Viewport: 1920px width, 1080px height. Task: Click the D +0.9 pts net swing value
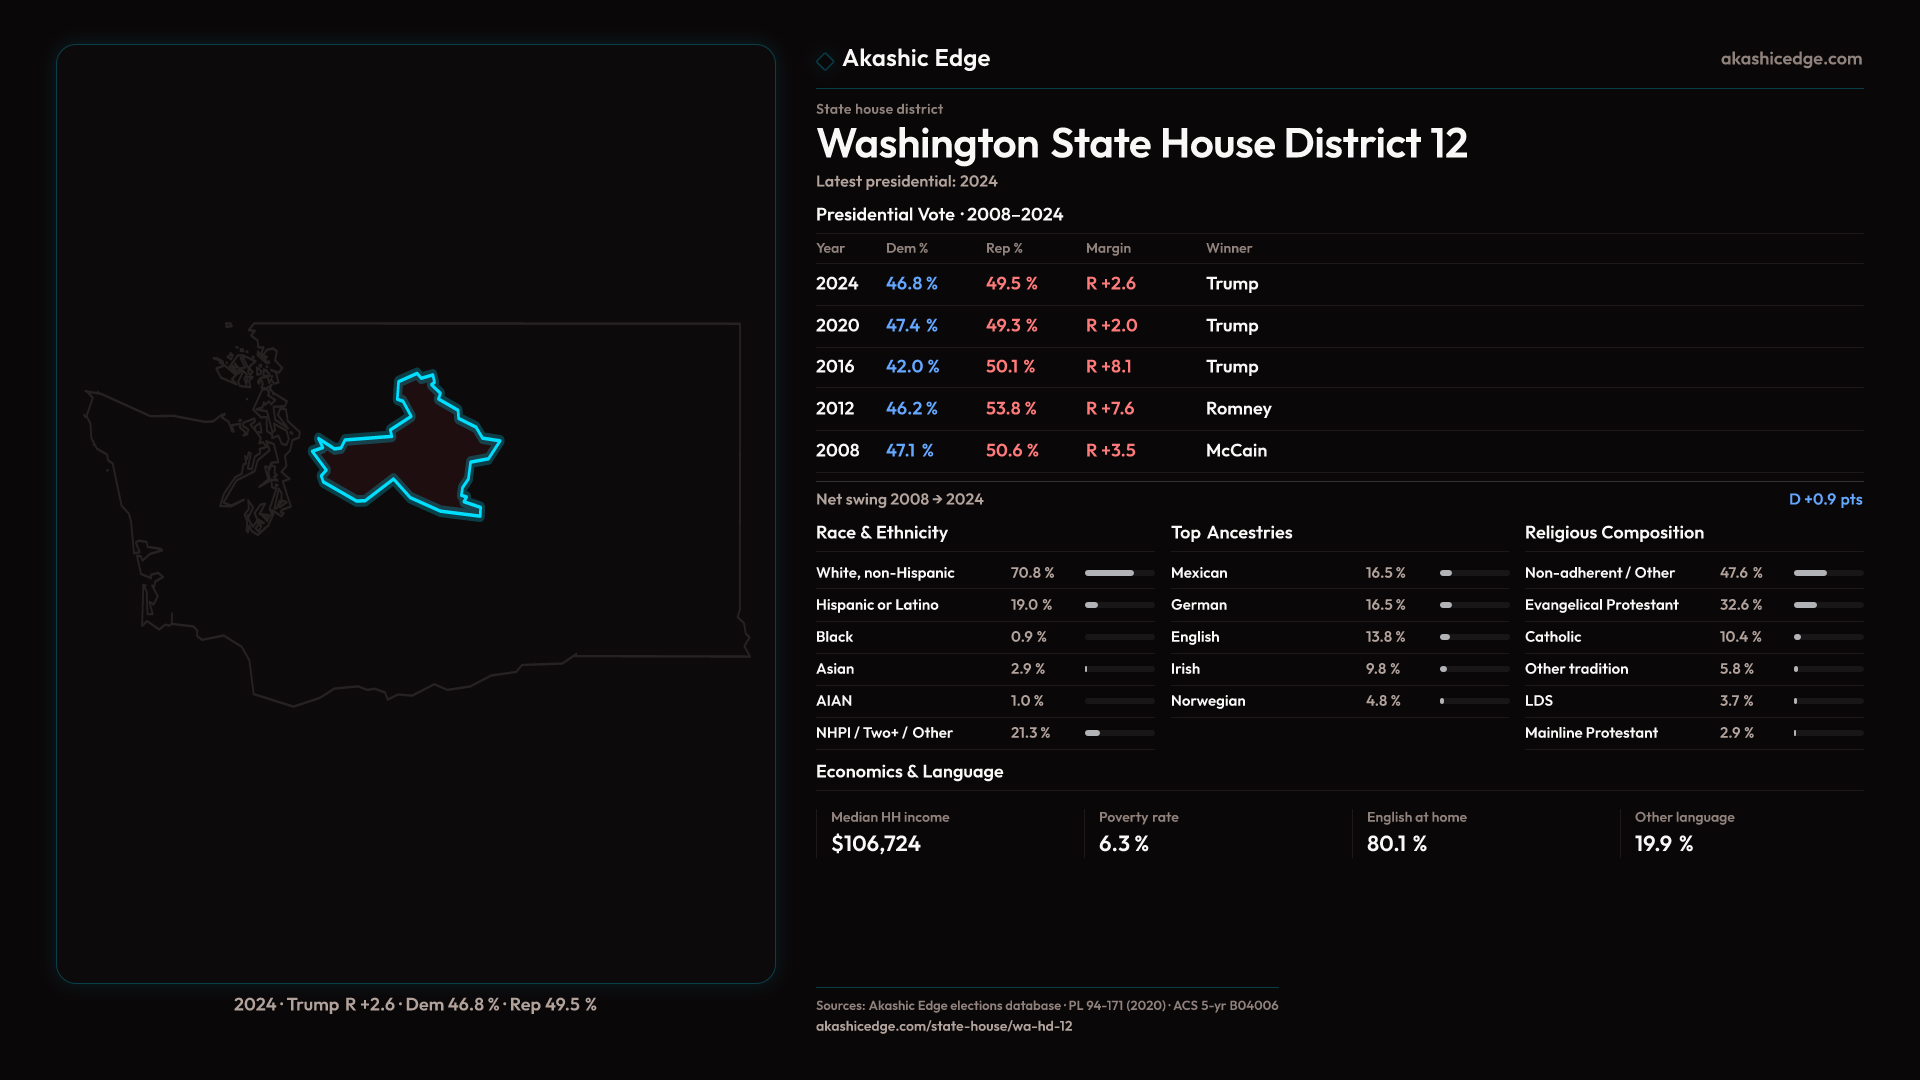[1824, 499]
